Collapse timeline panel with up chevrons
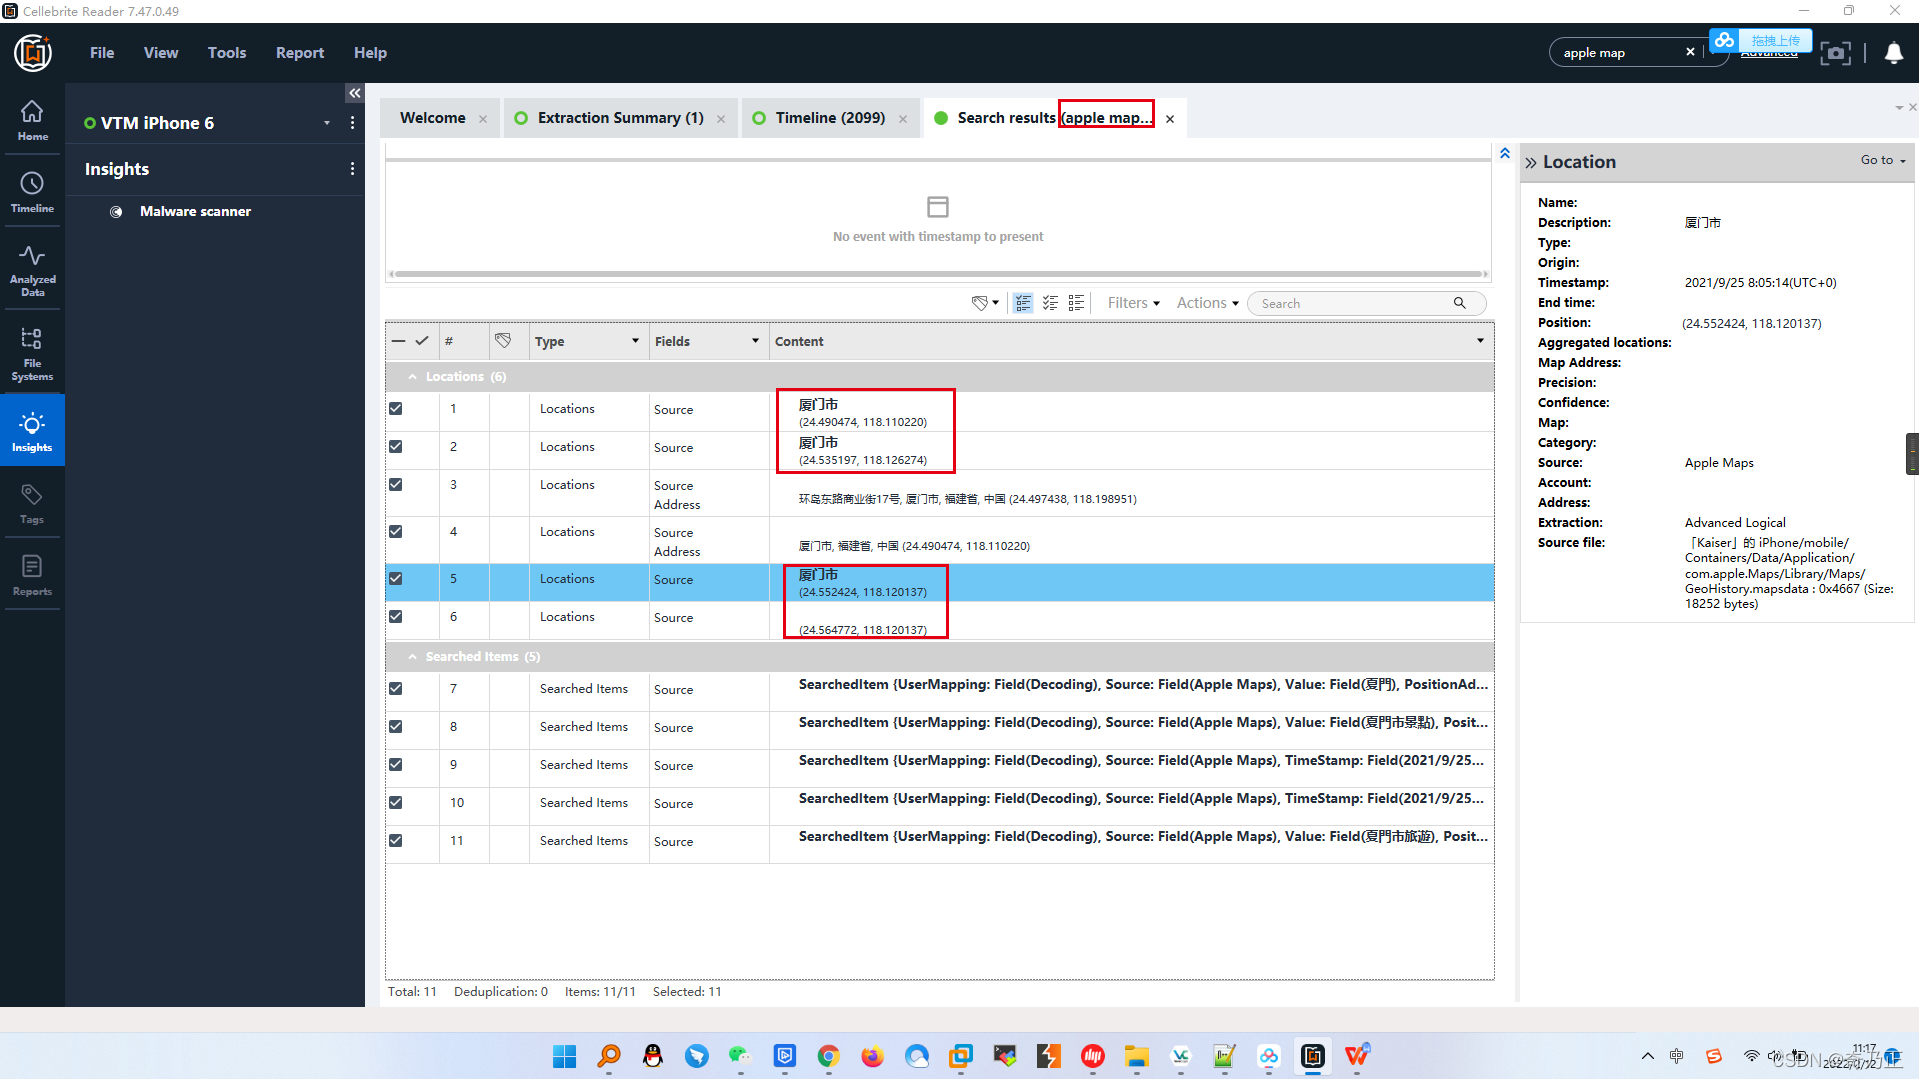The width and height of the screenshot is (1919, 1079). pyautogui.click(x=1504, y=153)
